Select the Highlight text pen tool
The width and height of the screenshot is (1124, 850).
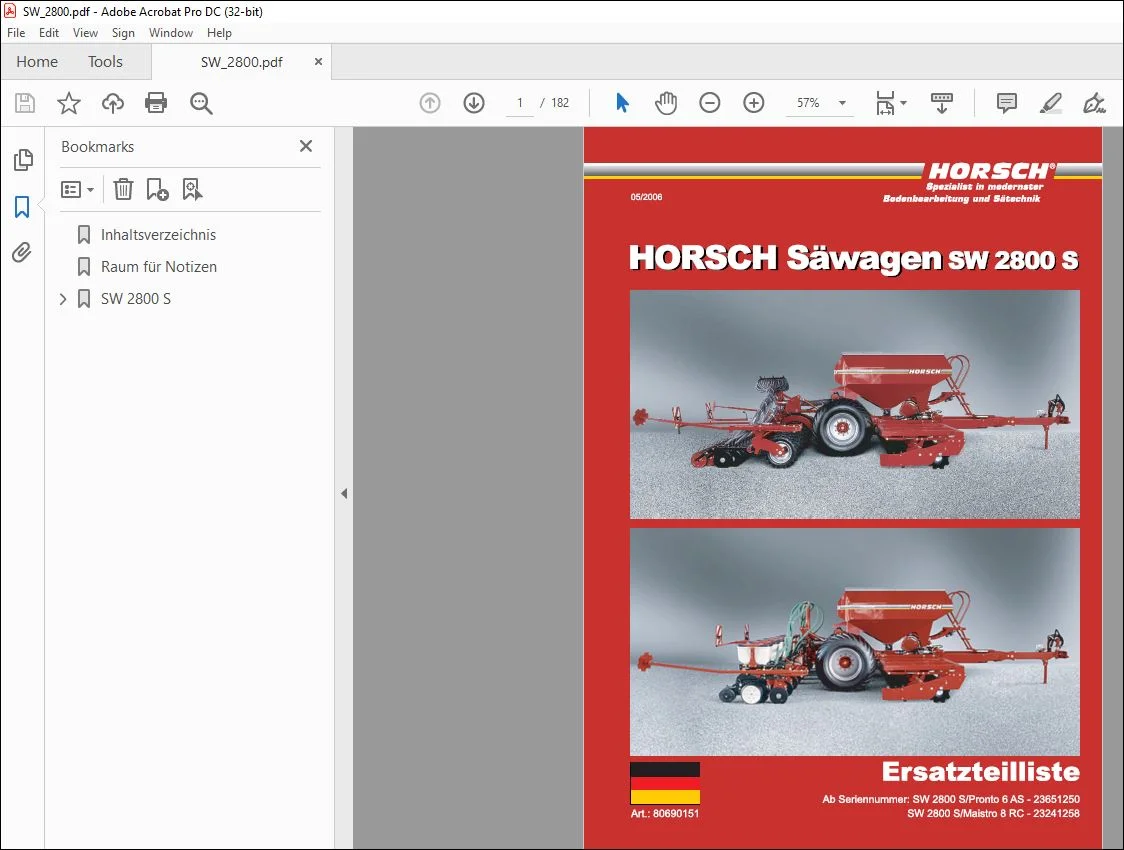(1050, 103)
